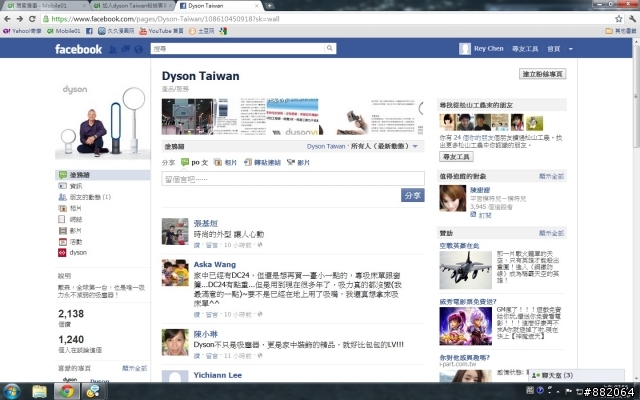
Task: Click in the Facebook search field
Action: 238,49
